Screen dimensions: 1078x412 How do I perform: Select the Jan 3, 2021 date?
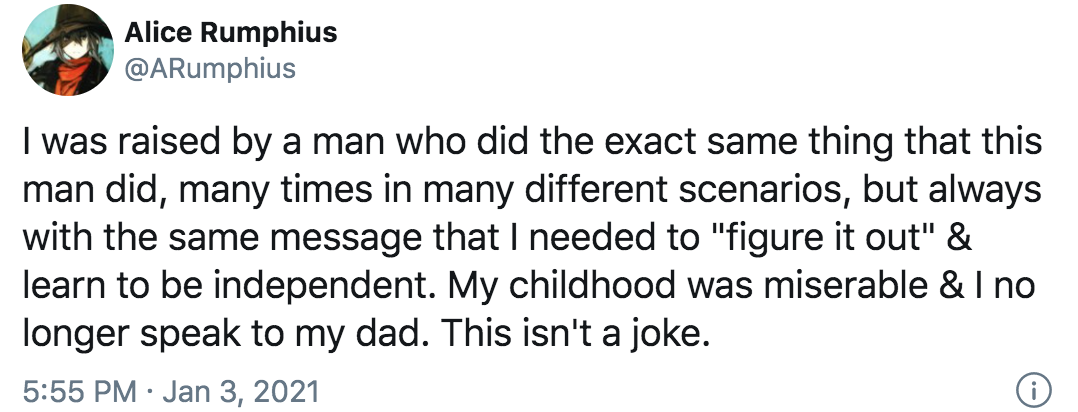[x=241, y=391]
